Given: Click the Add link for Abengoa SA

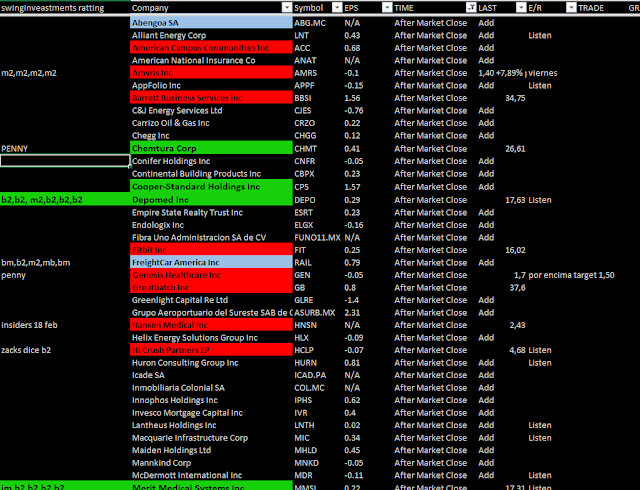Looking at the screenshot, I should click(486, 23).
